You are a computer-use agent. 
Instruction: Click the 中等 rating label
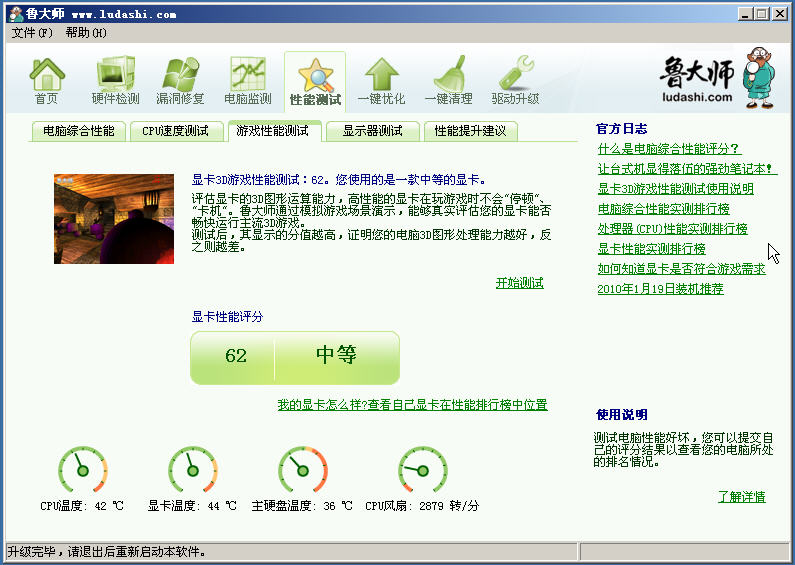point(336,355)
